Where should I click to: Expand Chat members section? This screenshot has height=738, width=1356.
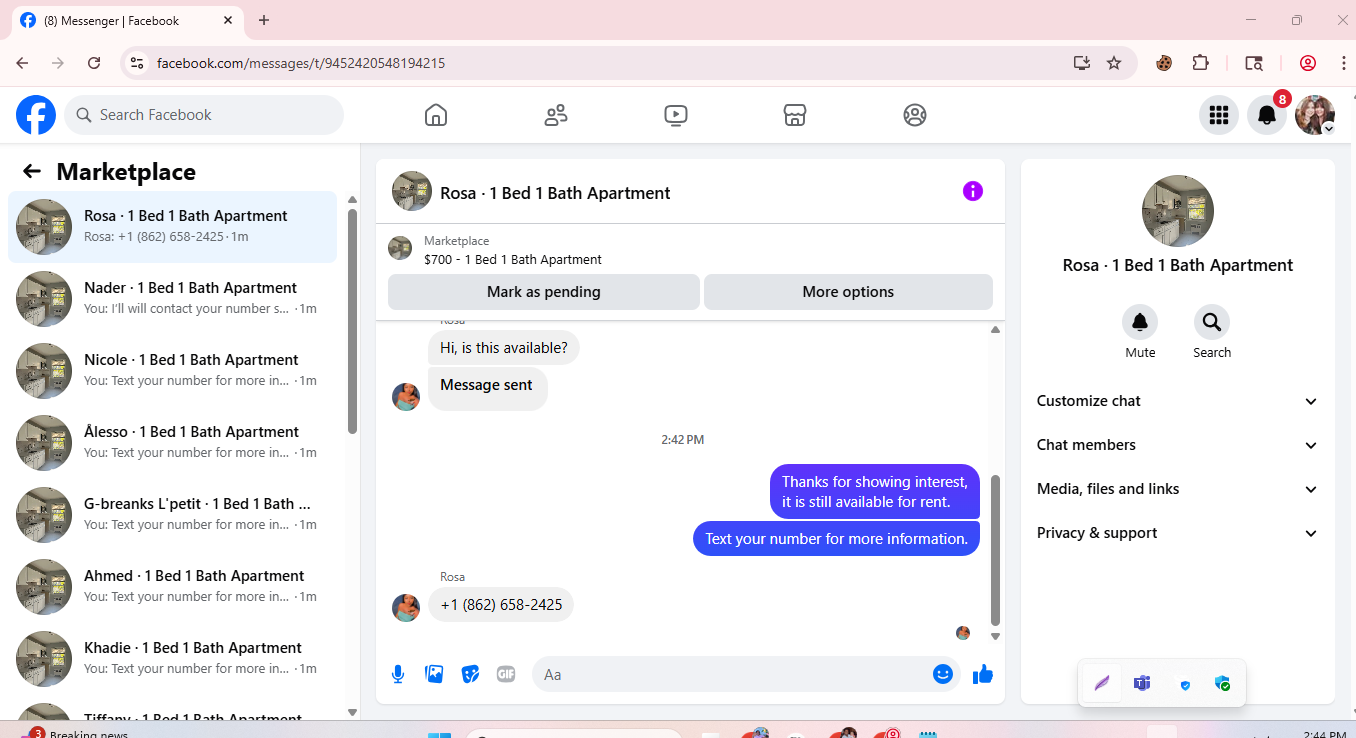point(1178,445)
